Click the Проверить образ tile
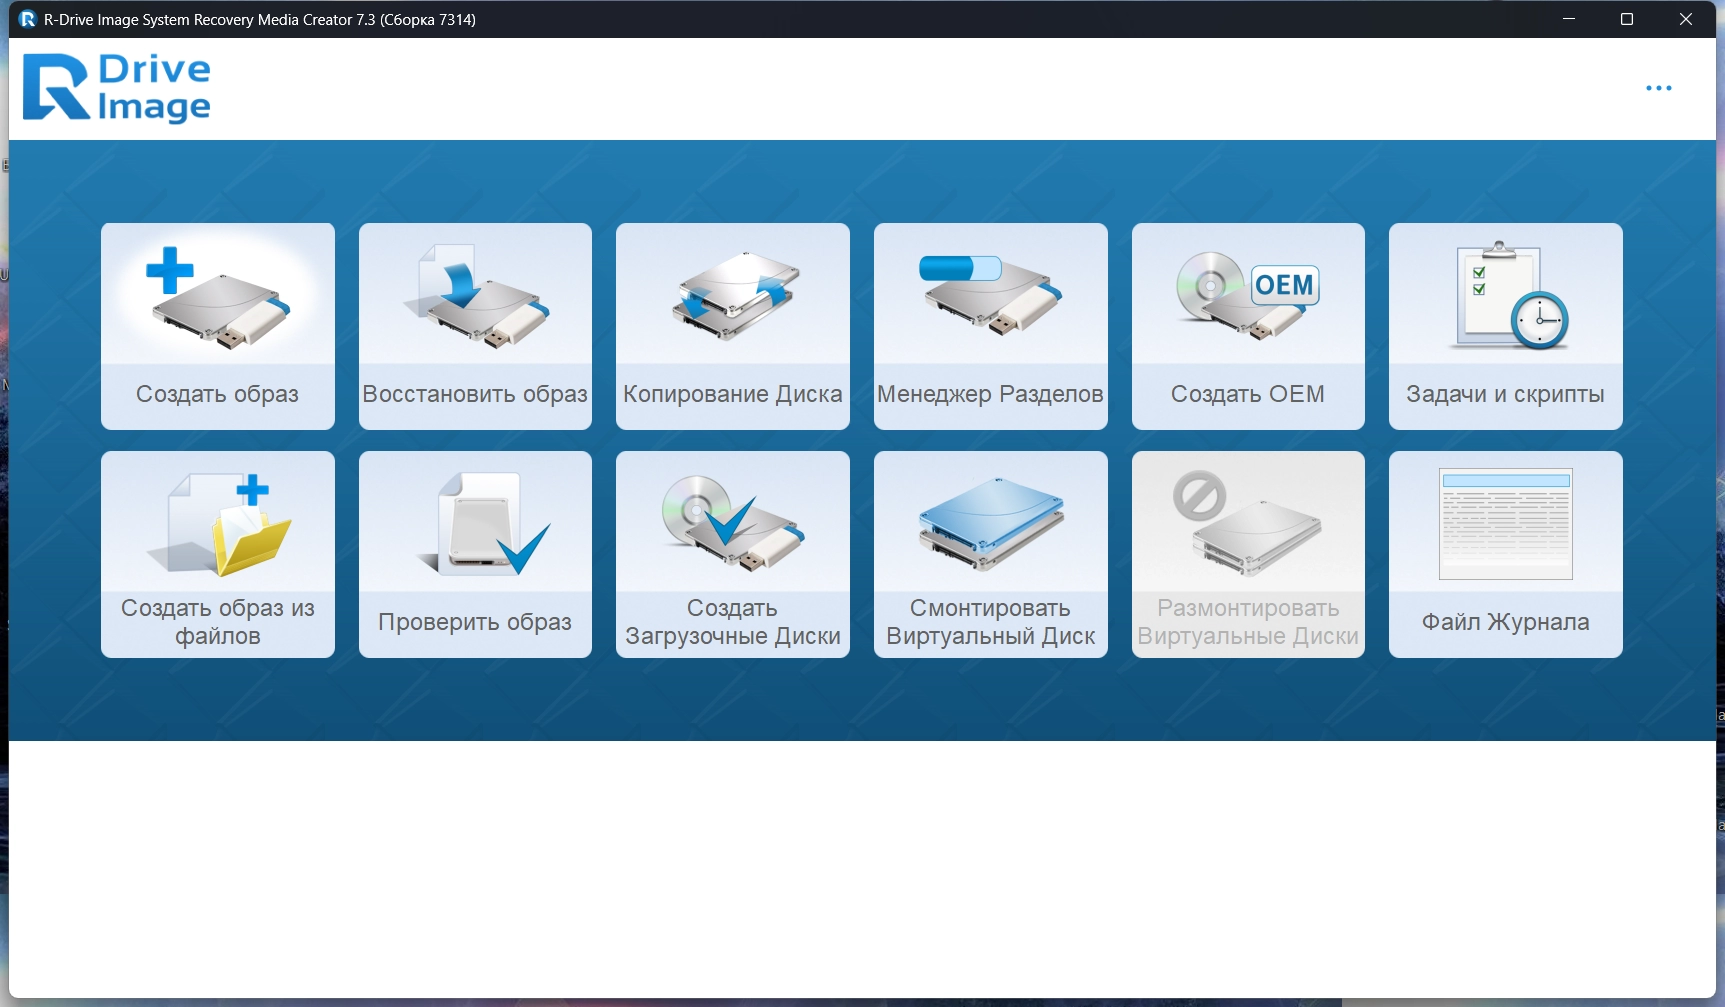 click(475, 554)
